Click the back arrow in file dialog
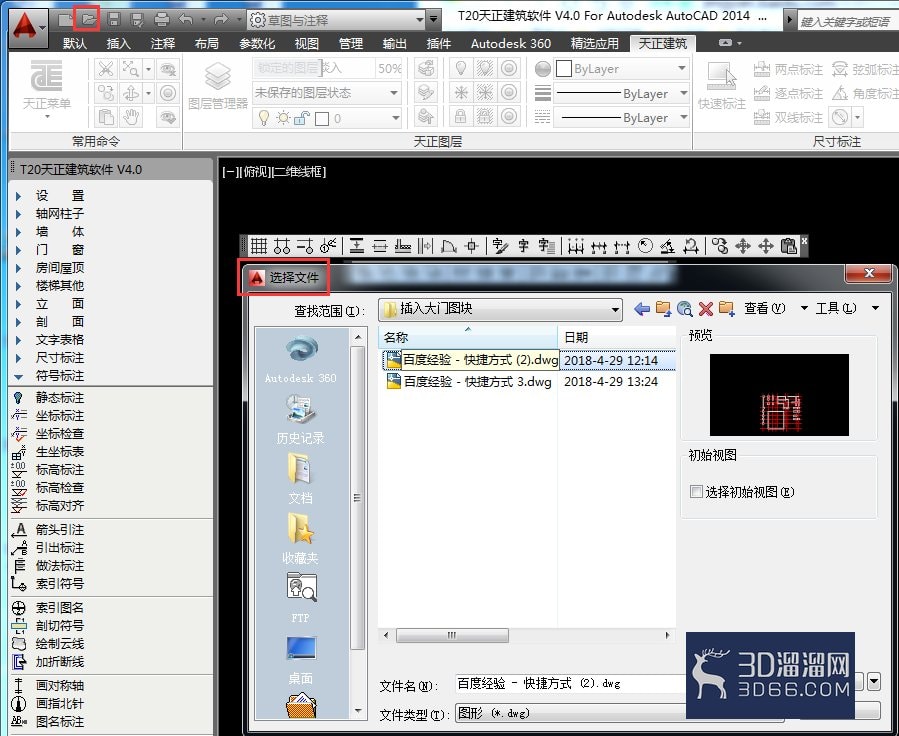This screenshot has height=736, width=899. click(x=642, y=309)
